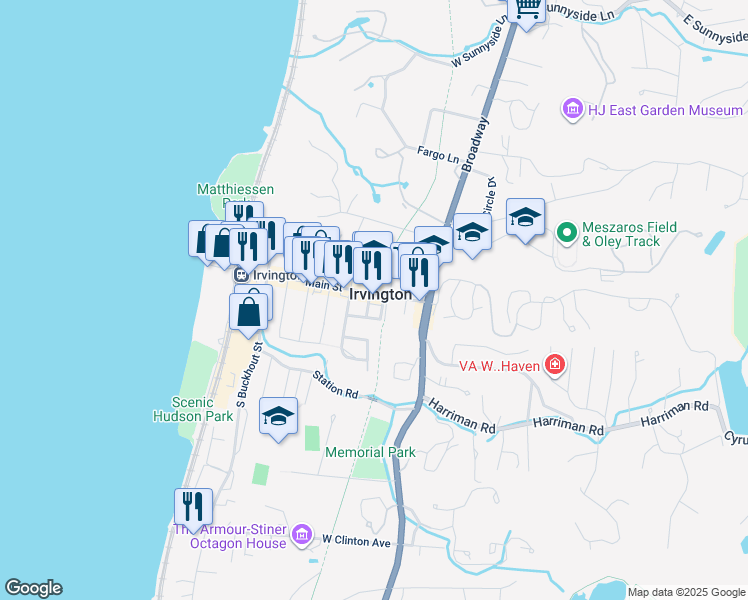
Task: Click the Memorial Park label
Action: coord(370,452)
